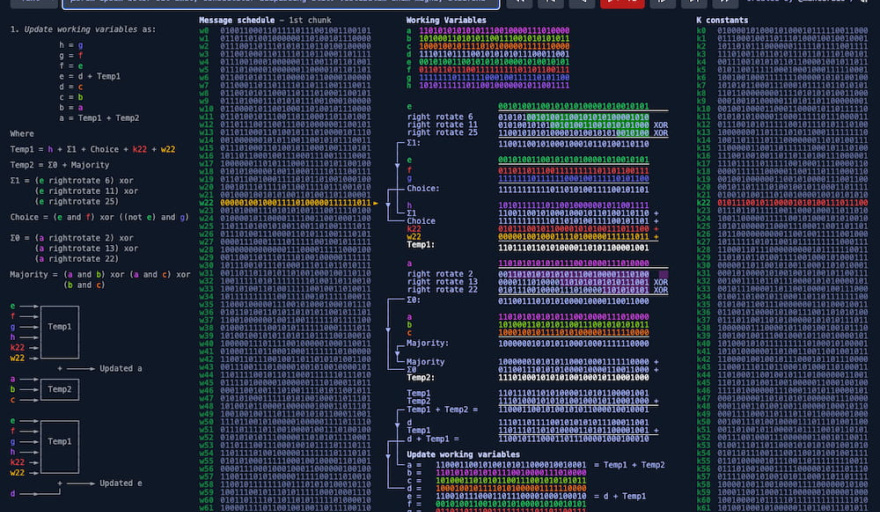Focus the message input field at top
This screenshot has width=880, height=512.
[280, 4]
